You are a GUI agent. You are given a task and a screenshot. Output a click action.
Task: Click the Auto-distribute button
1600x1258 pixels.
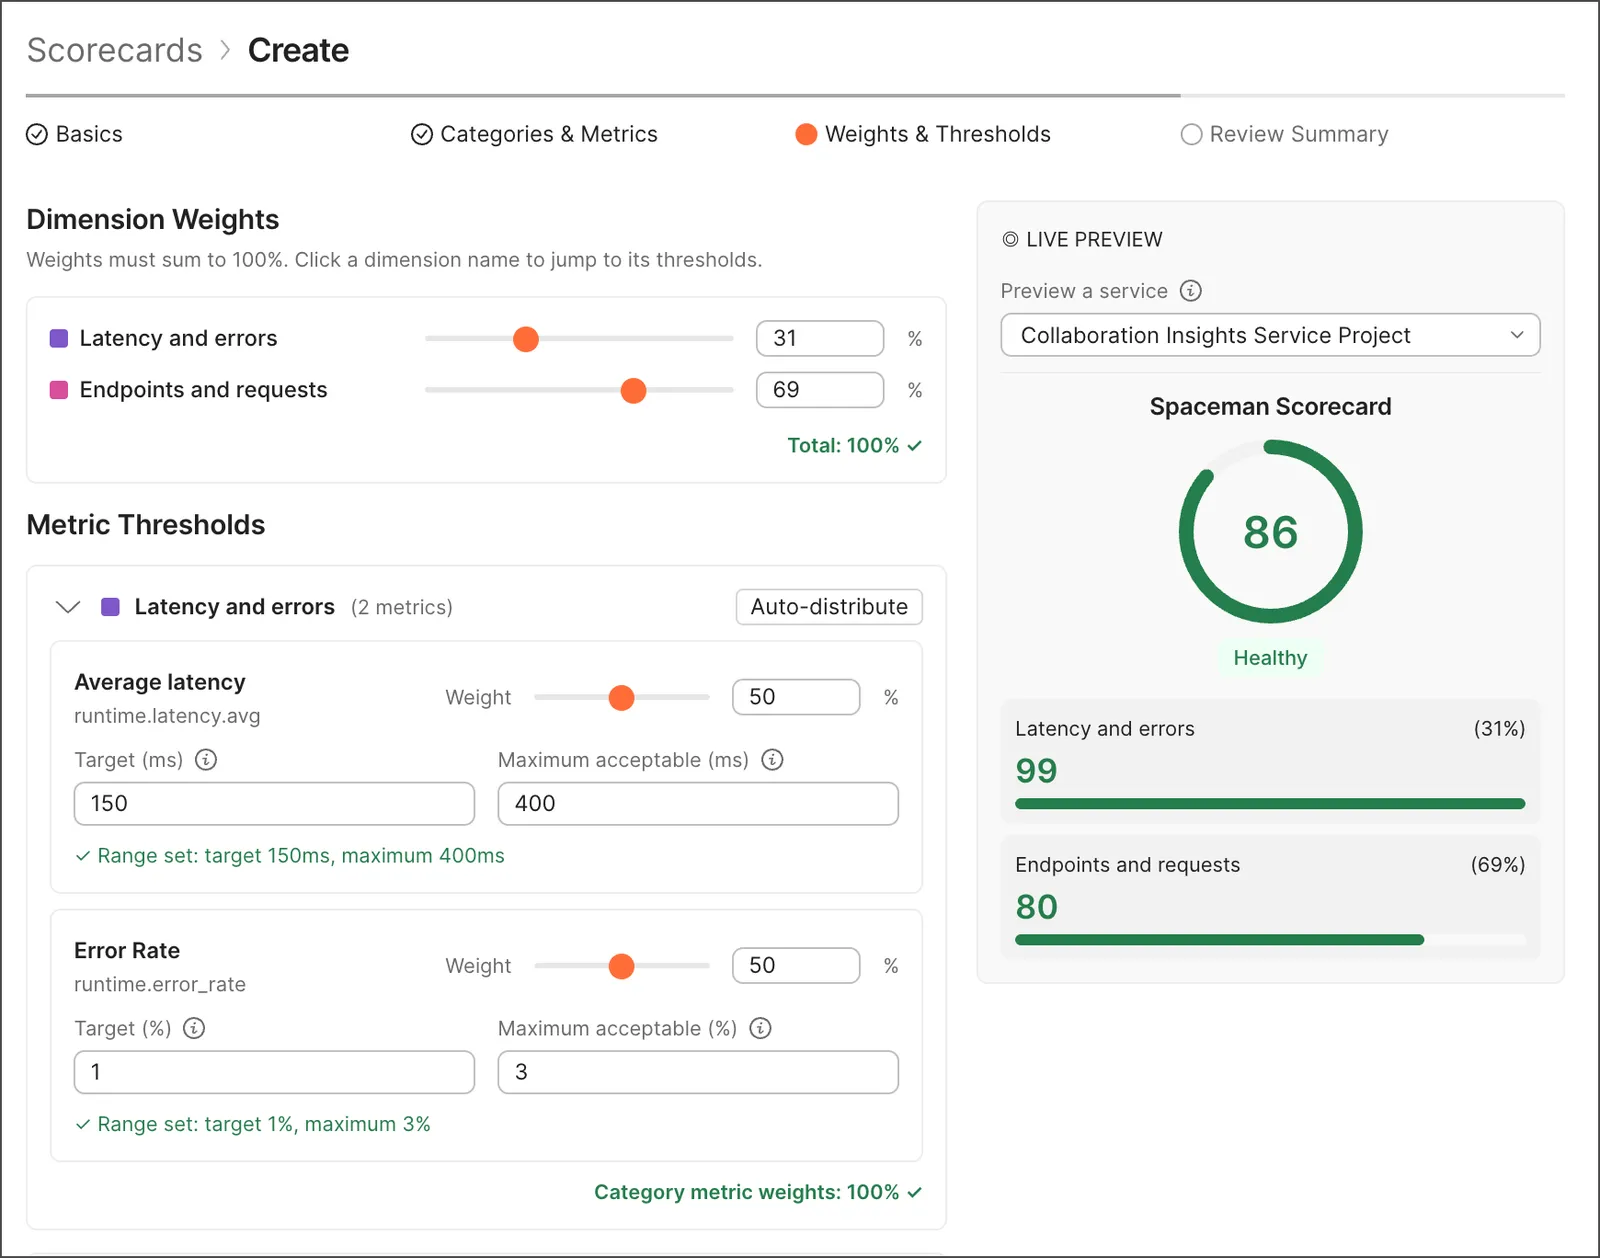coord(829,607)
